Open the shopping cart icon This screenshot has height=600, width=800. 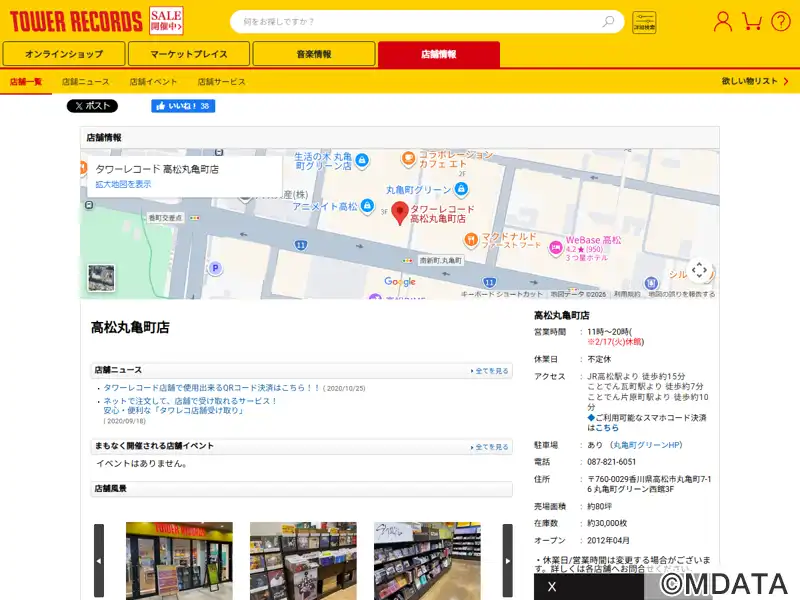click(752, 21)
